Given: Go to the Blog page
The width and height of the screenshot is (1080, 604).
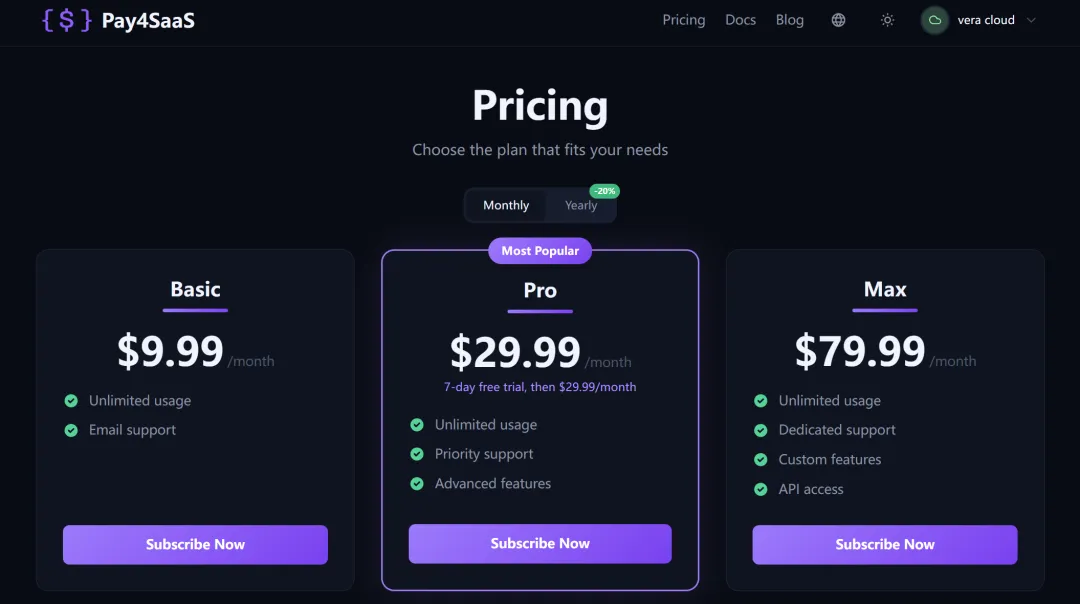Looking at the screenshot, I should [x=790, y=20].
